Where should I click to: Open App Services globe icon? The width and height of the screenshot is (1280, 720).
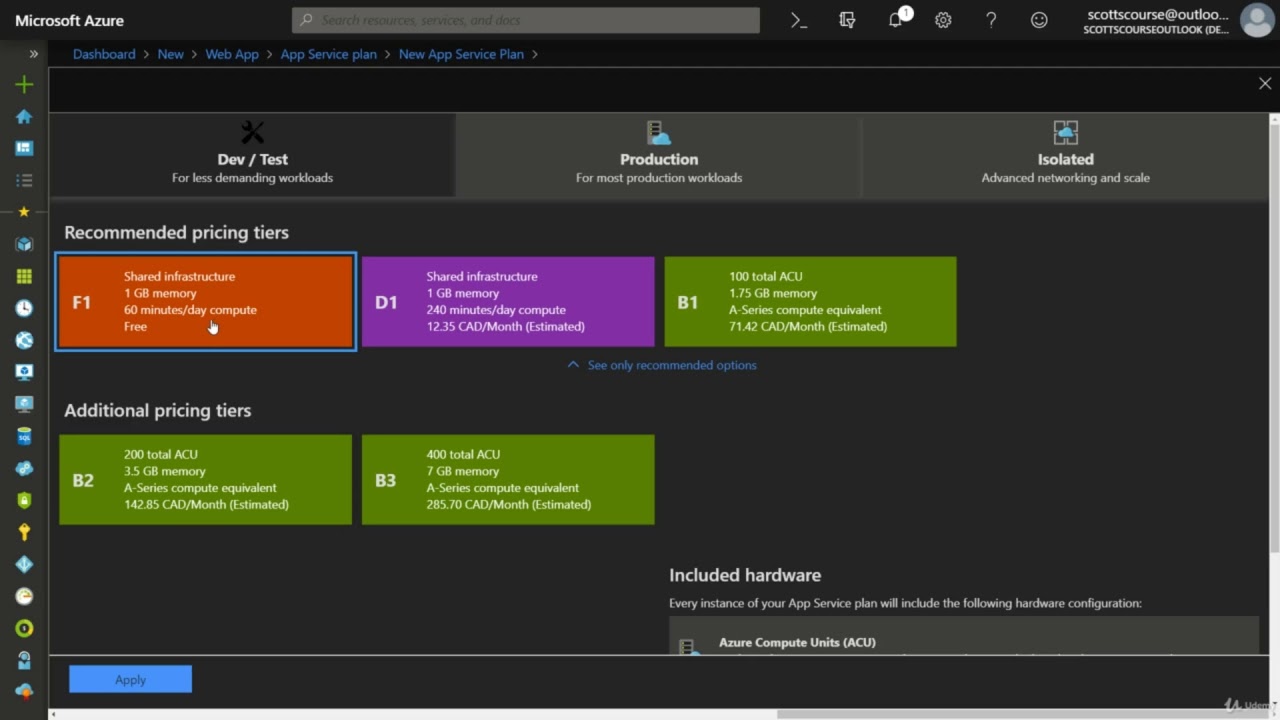[x=24, y=340]
